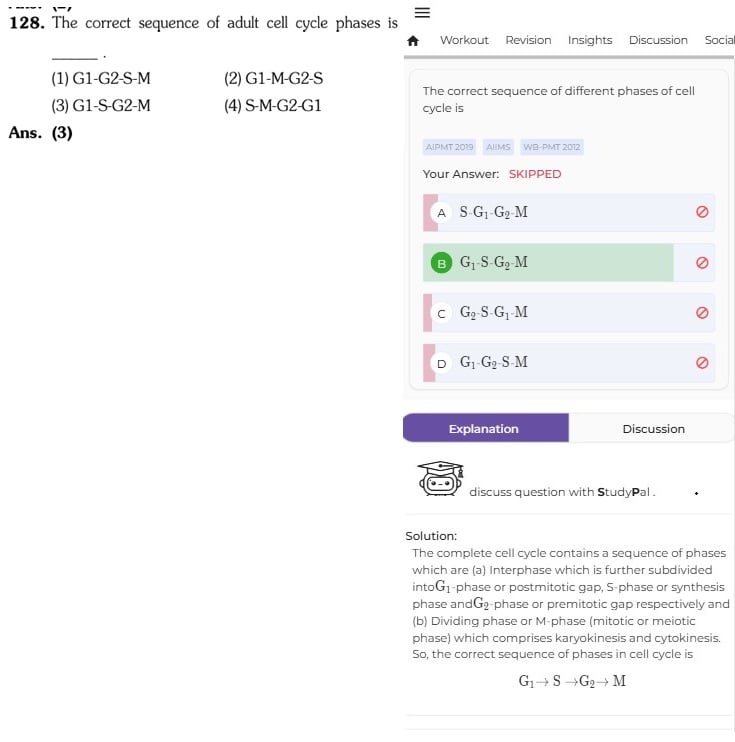Select the green option B circle

pos(441,263)
